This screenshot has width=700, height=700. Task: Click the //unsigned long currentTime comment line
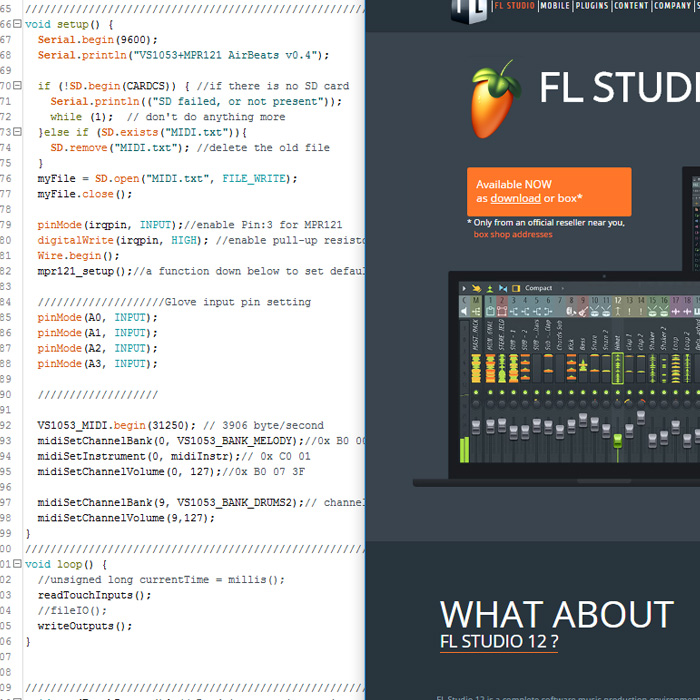pyautogui.click(x=161, y=579)
